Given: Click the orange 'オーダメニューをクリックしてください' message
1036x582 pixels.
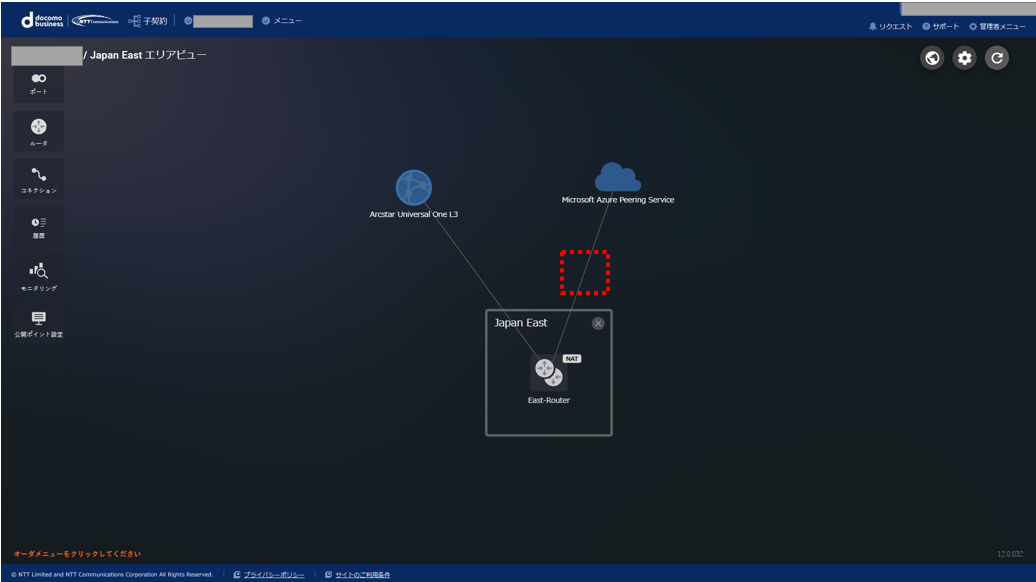Looking at the screenshot, I should (x=77, y=554).
